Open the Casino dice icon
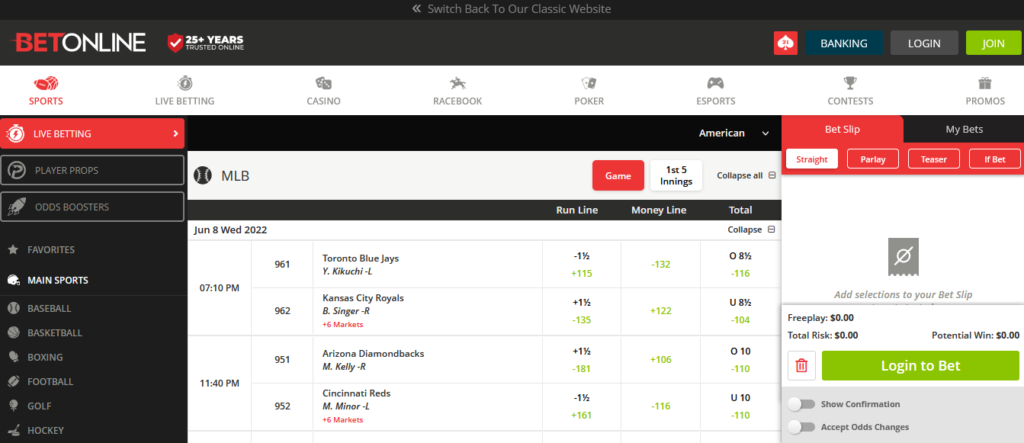 click(x=323, y=84)
